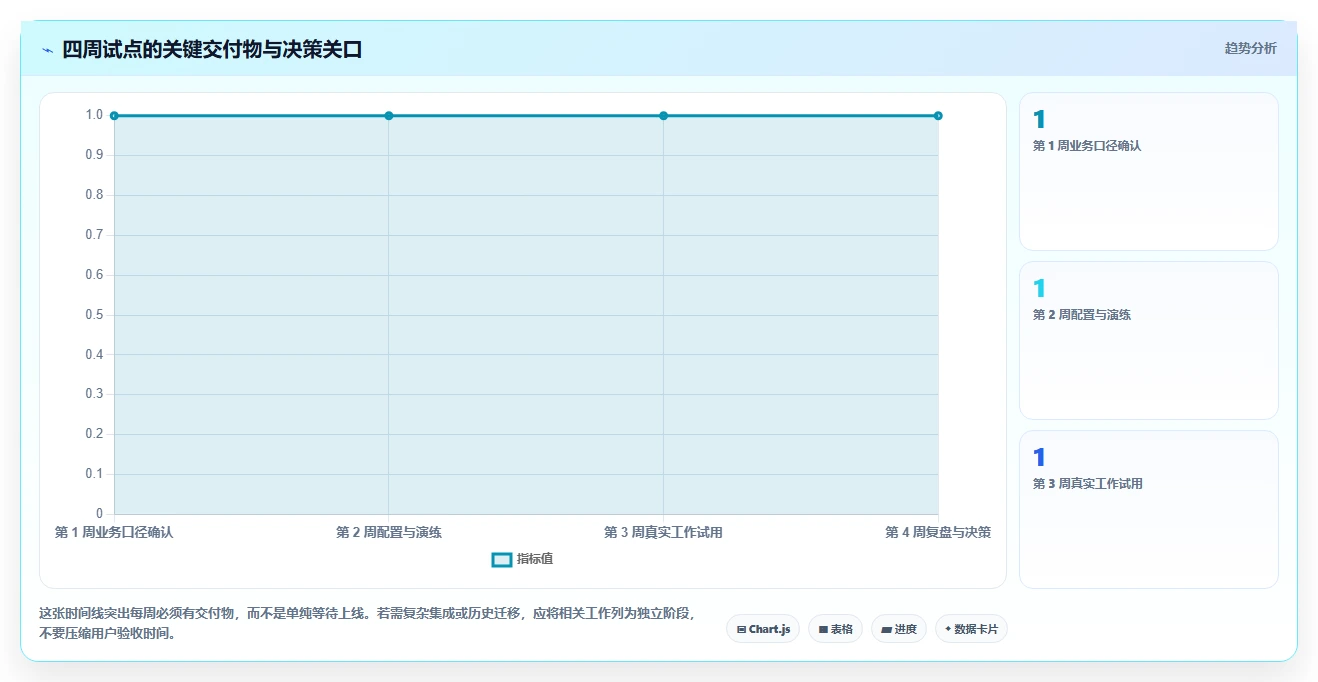This screenshot has width=1318, height=682.
Task: Open the 第 2 周配置与演练 data card
Action: point(1148,340)
